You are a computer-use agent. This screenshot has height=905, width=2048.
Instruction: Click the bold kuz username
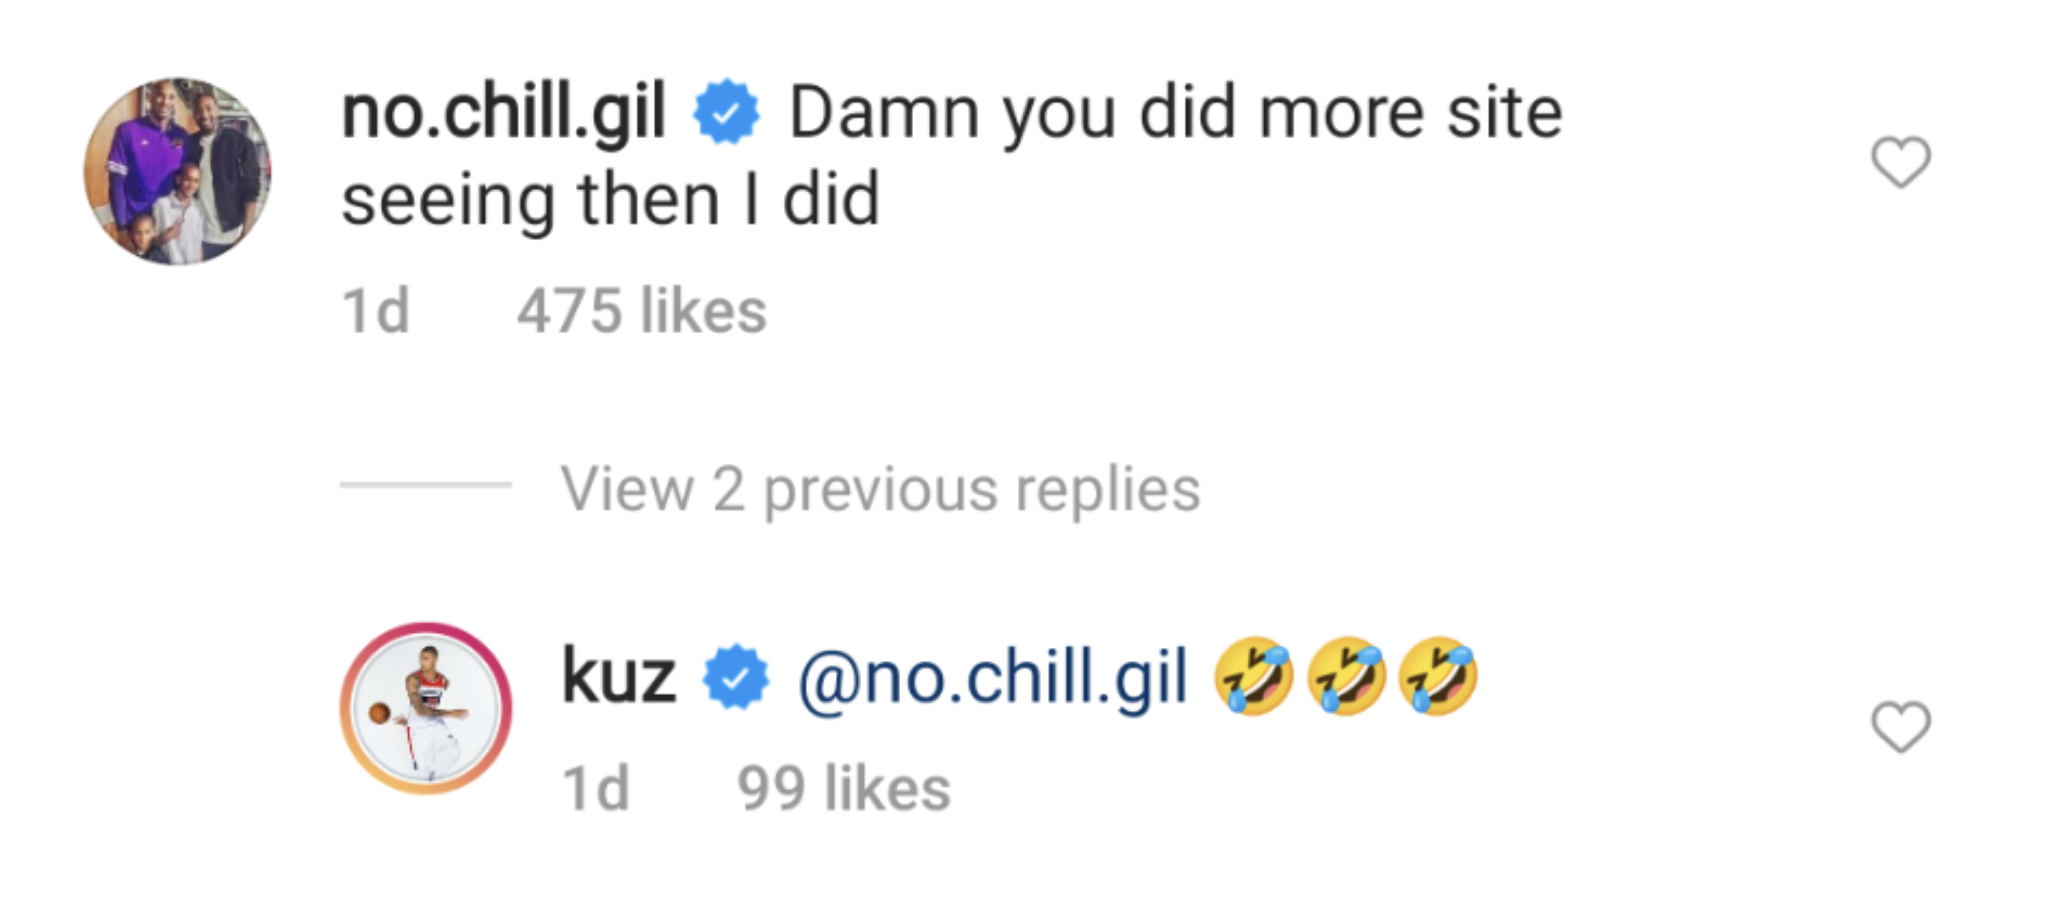(618, 677)
